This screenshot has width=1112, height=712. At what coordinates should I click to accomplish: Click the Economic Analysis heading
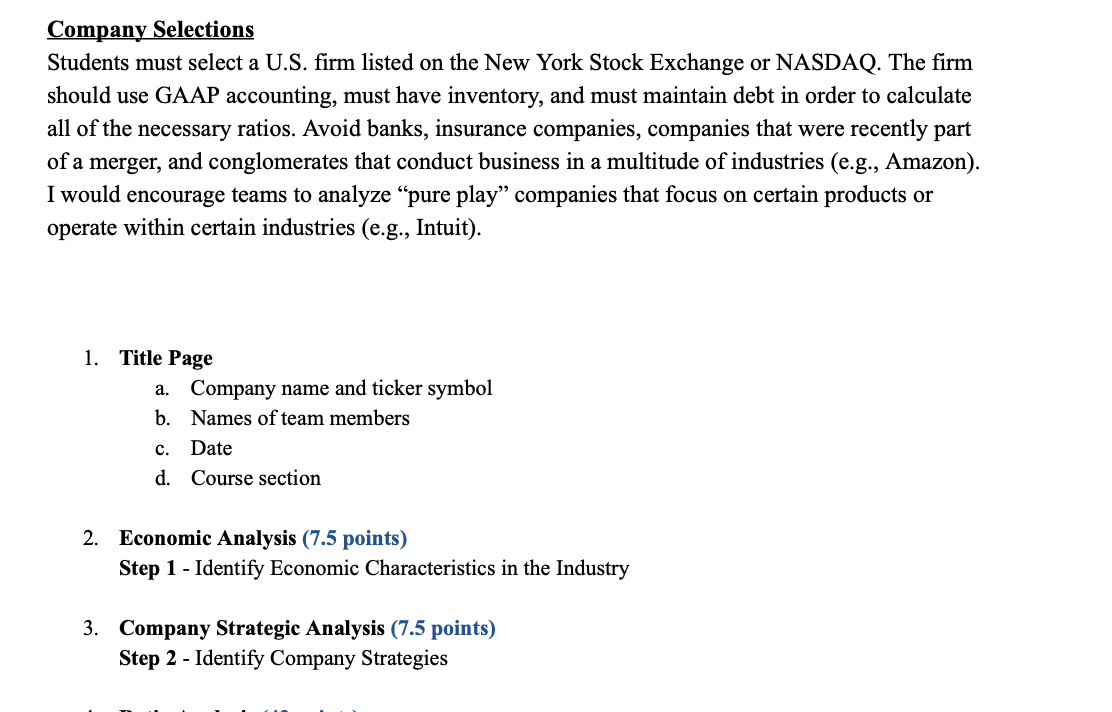pos(207,538)
